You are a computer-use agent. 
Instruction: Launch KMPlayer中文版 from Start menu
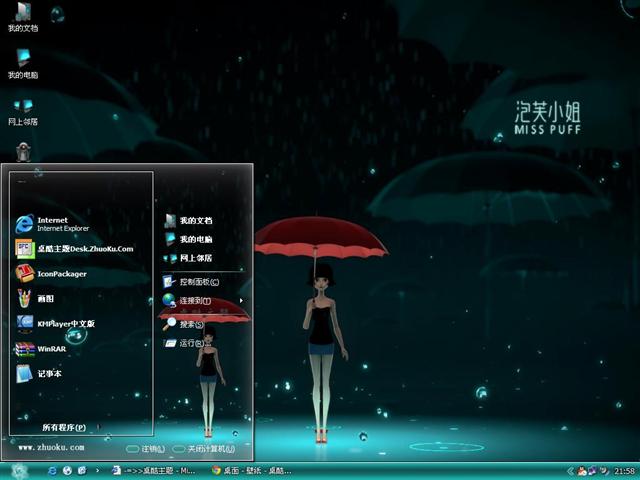55,324
